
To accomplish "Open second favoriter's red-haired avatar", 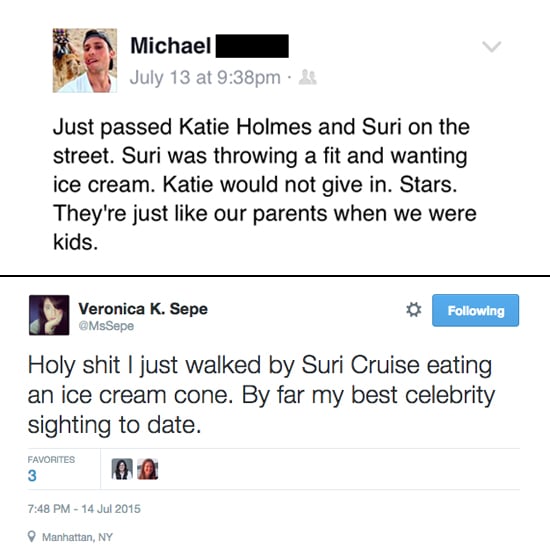I will (x=148, y=469).
